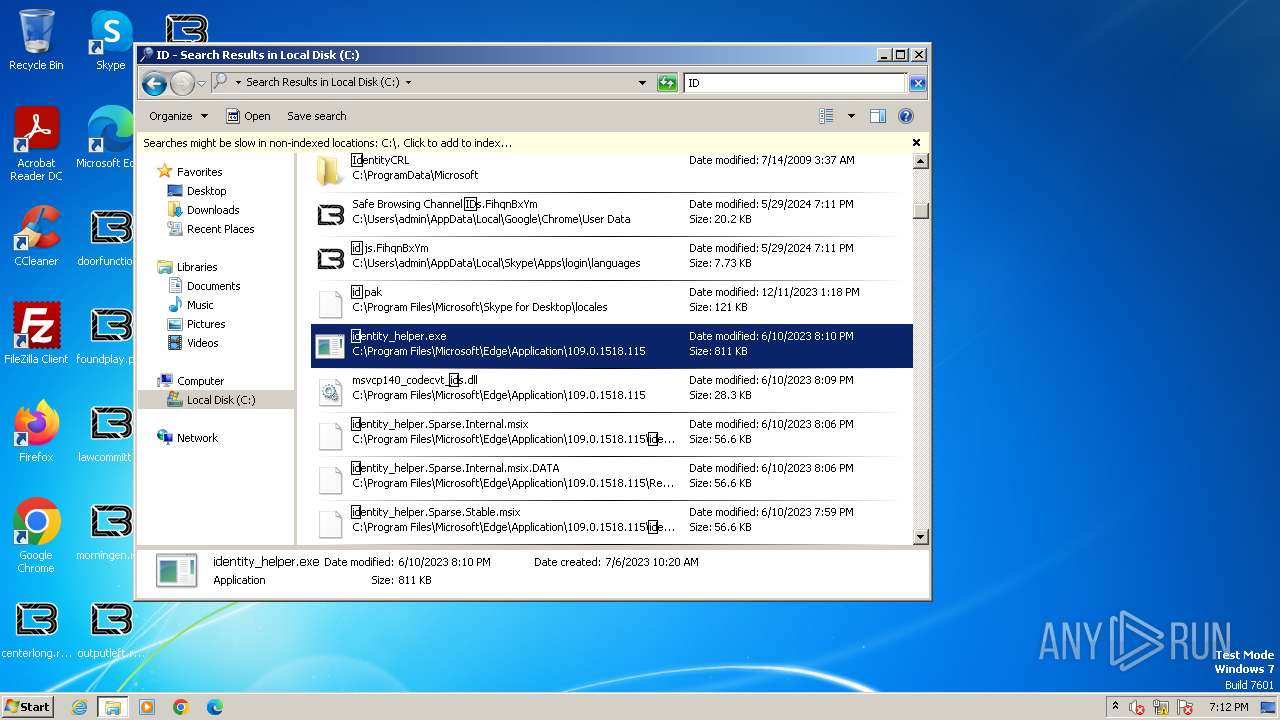The image size is (1280, 720).
Task: Open Google Chrome desktop shortcut
Action: pyautogui.click(x=36, y=536)
